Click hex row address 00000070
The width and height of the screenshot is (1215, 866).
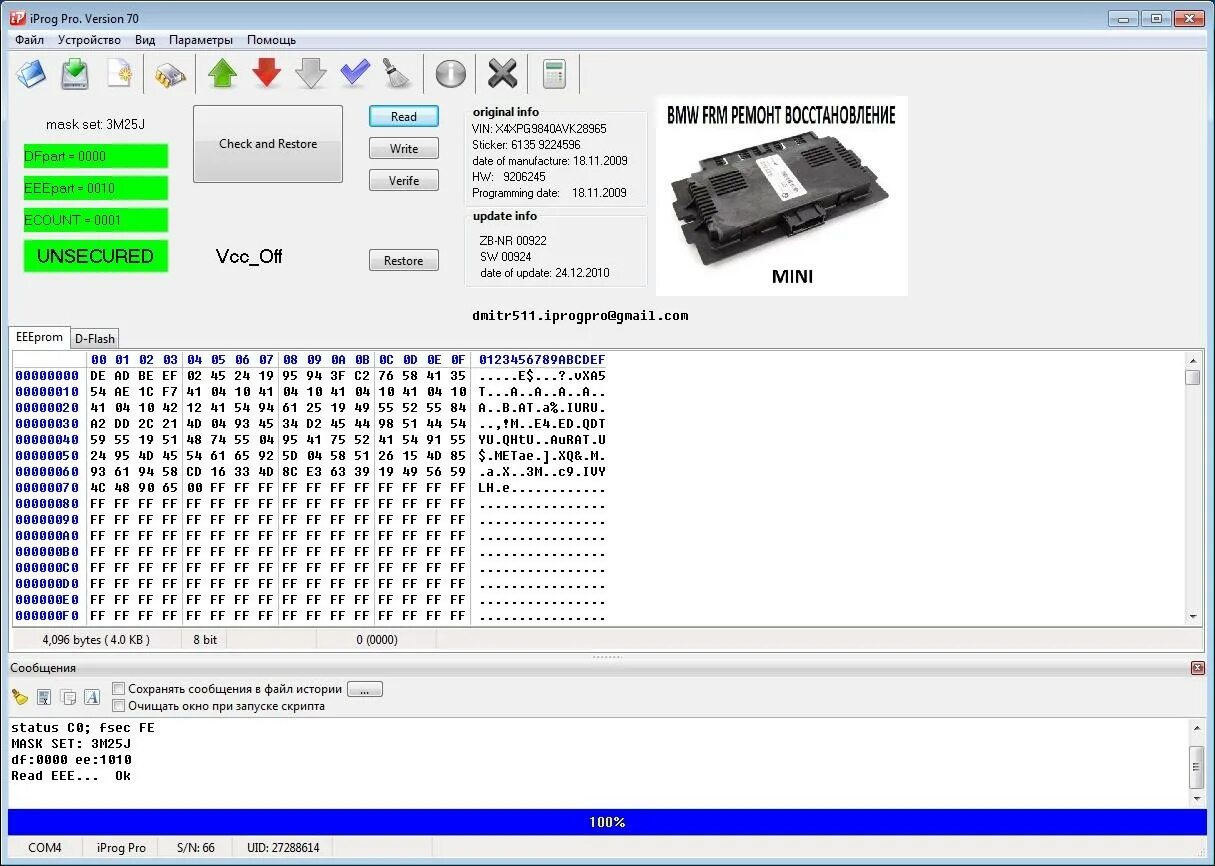point(47,488)
